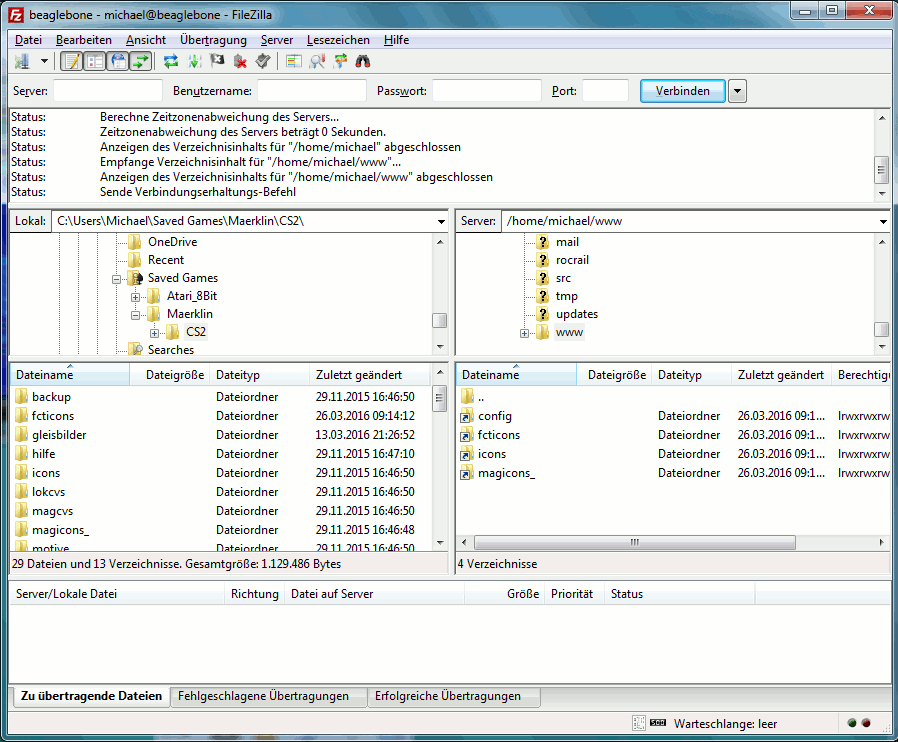
Task: Click the Verbinden button
Action: [683, 91]
